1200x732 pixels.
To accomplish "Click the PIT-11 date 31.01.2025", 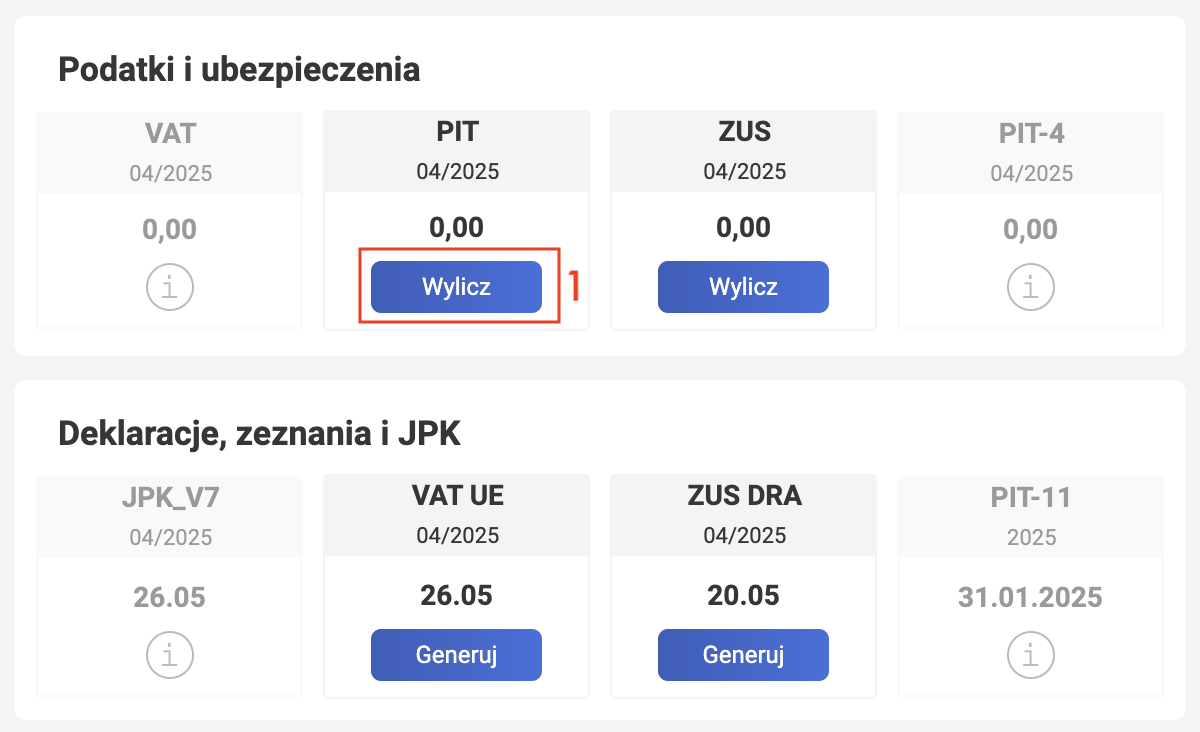I will 1031,598.
